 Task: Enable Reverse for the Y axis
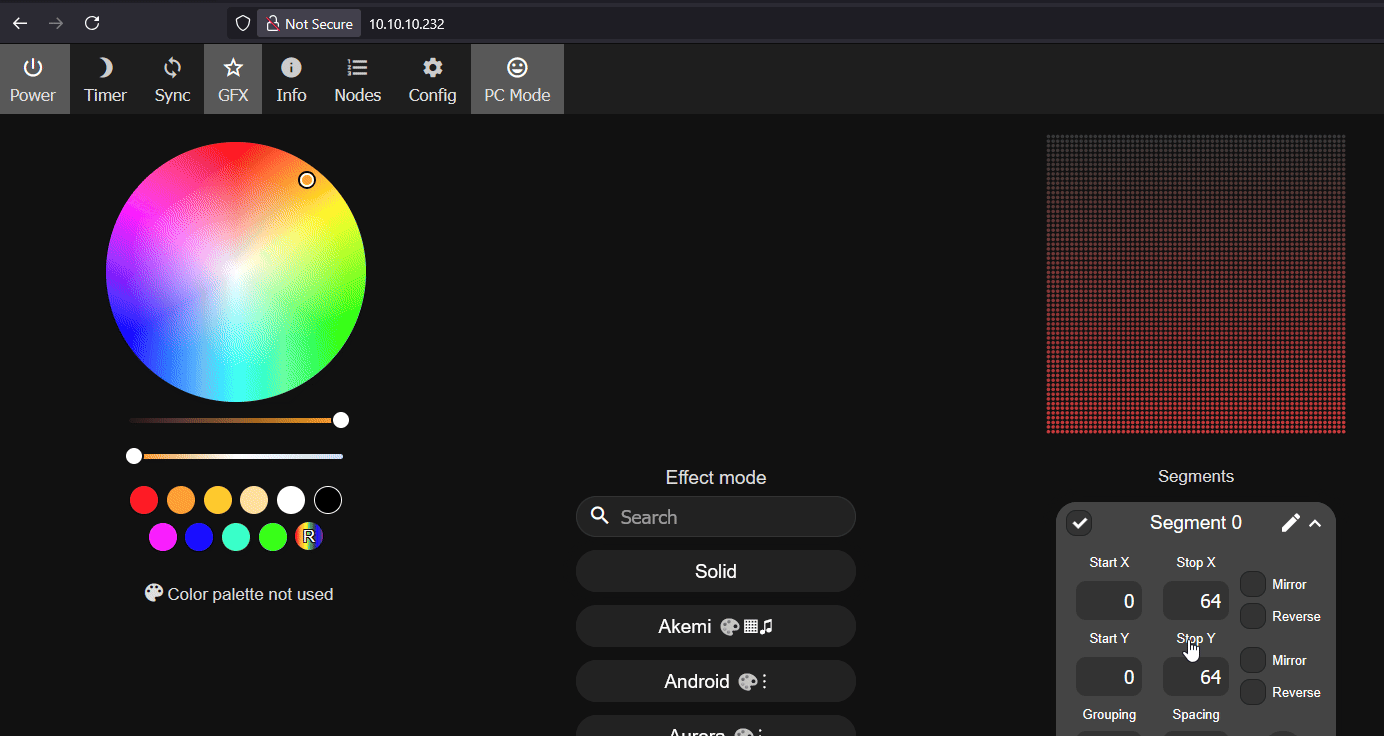pos(1253,692)
